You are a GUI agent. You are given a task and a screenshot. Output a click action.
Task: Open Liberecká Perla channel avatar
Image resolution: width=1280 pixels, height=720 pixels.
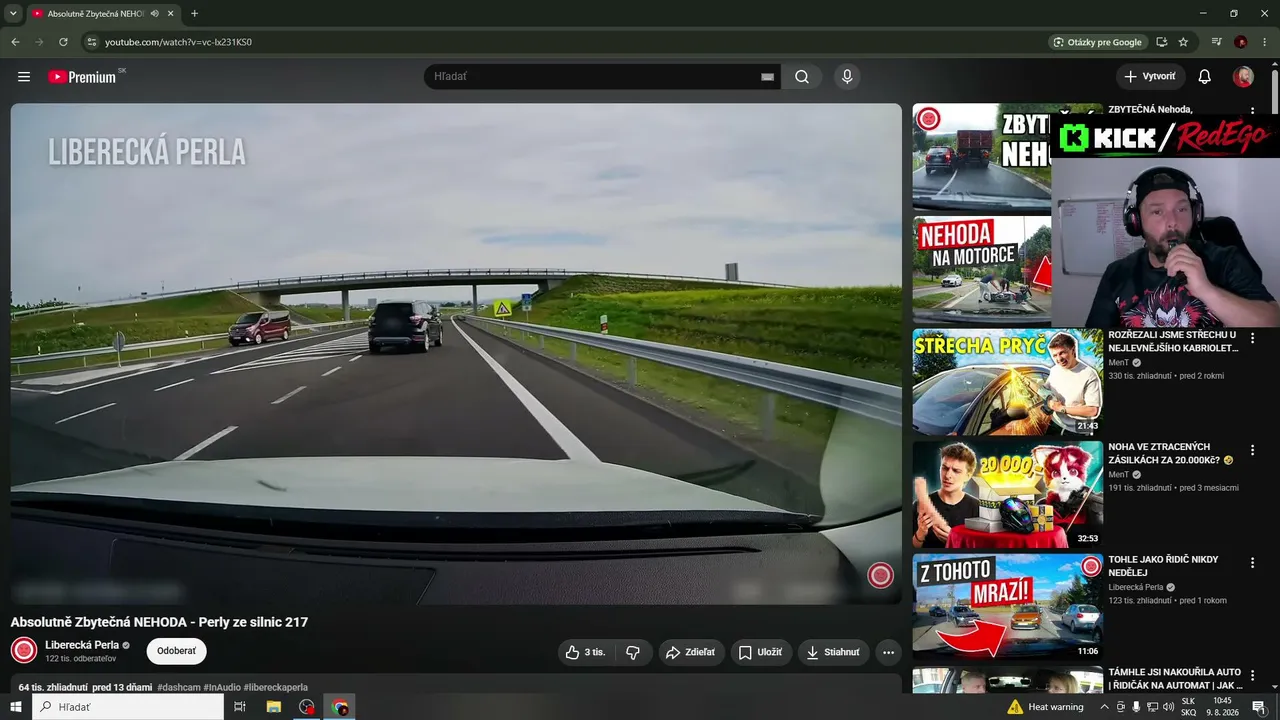pos(24,650)
